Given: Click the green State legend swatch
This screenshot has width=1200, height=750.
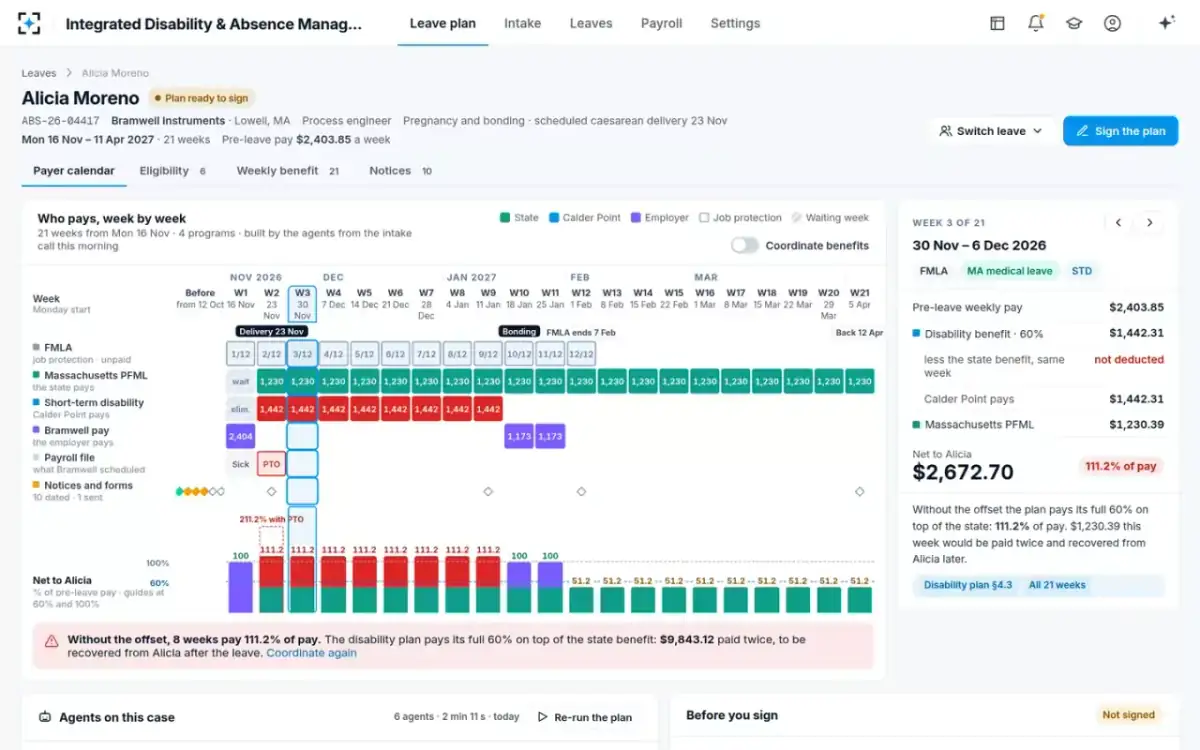Looking at the screenshot, I should 505,217.
